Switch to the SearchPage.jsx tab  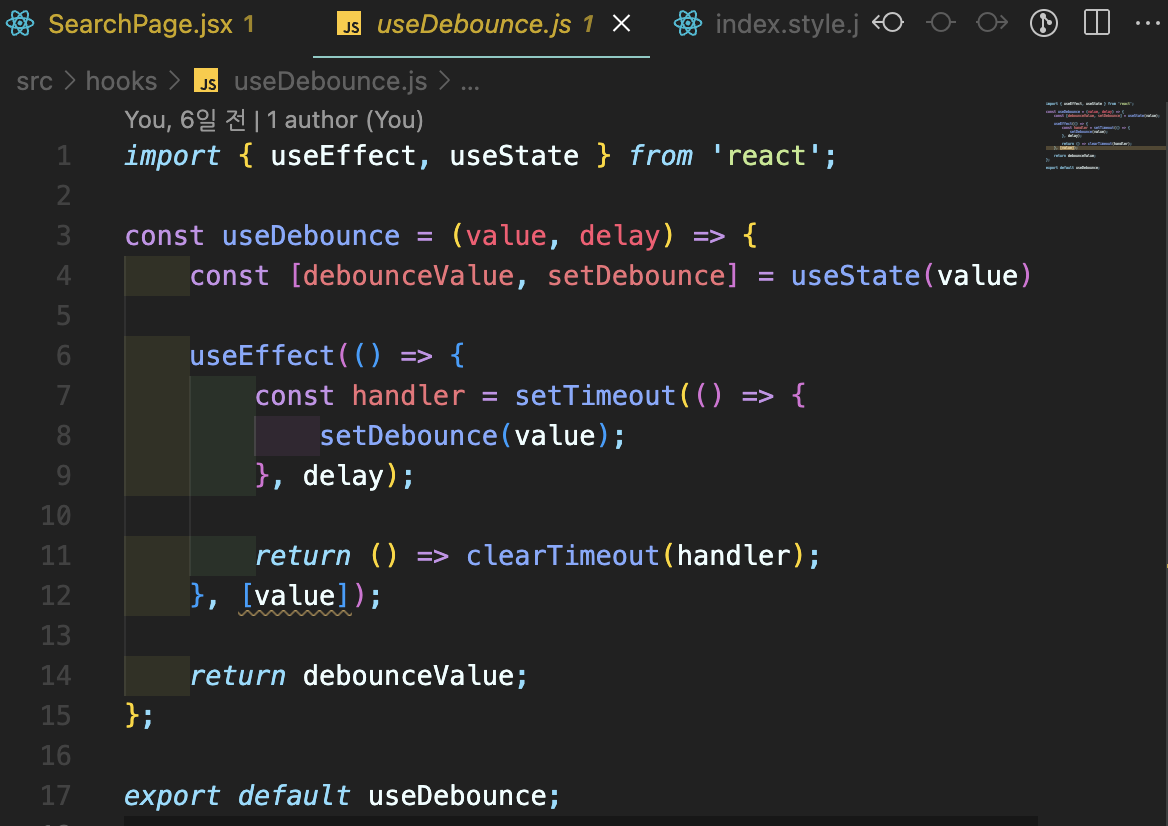(150, 25)
